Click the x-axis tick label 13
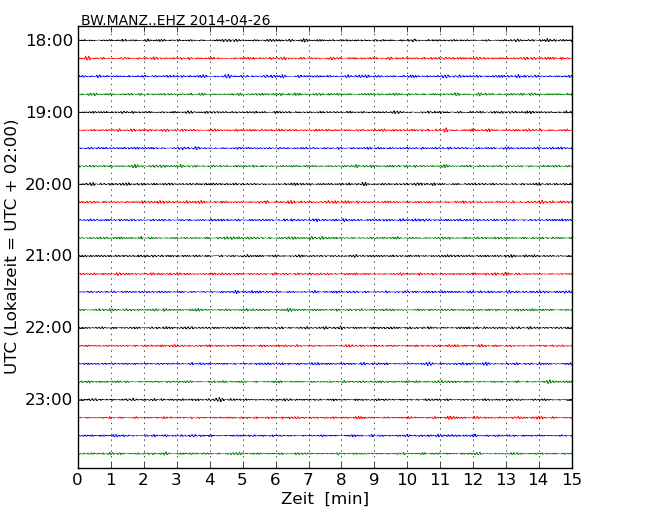650x520 pixels. 506,480
